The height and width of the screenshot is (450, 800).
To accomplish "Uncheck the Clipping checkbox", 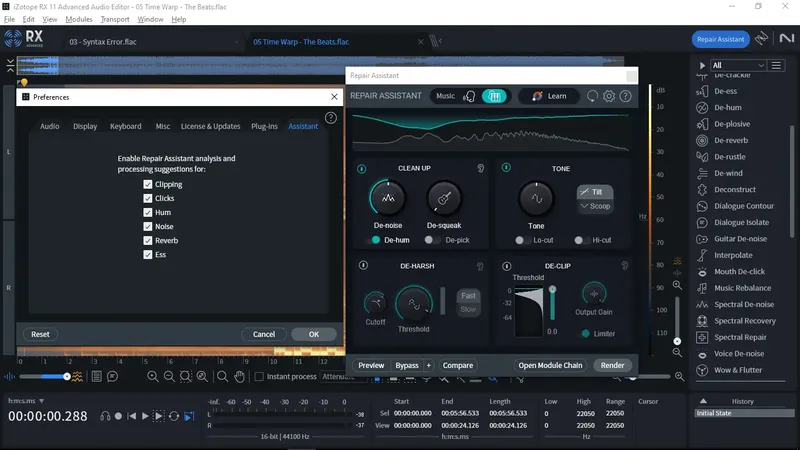I will tap(148, 184).
